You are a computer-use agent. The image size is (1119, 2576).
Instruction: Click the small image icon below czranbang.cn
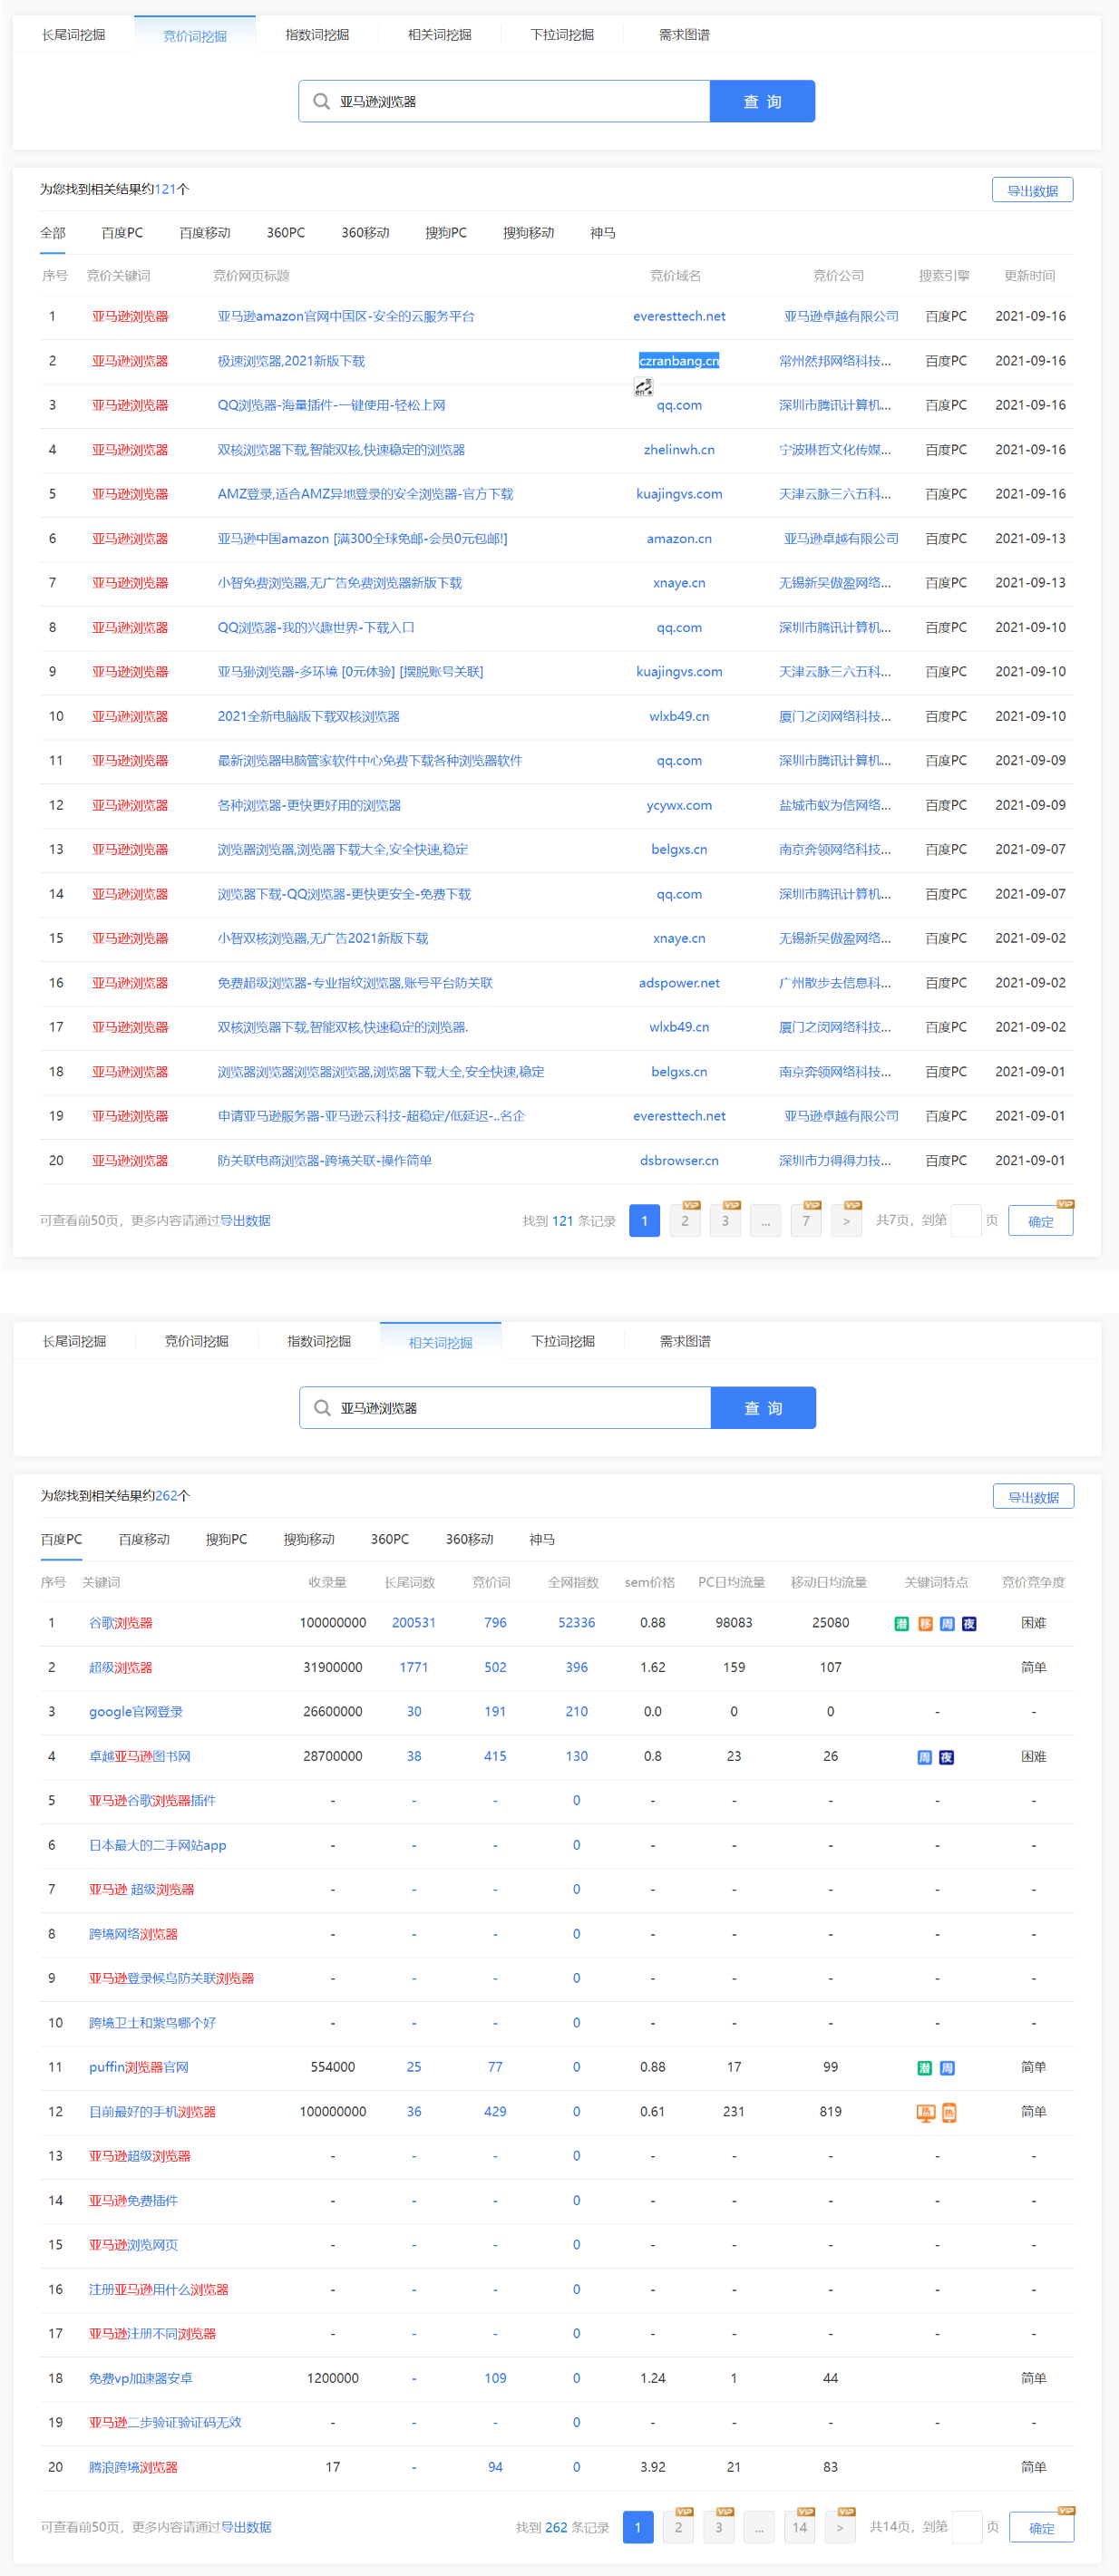[643, 386]
